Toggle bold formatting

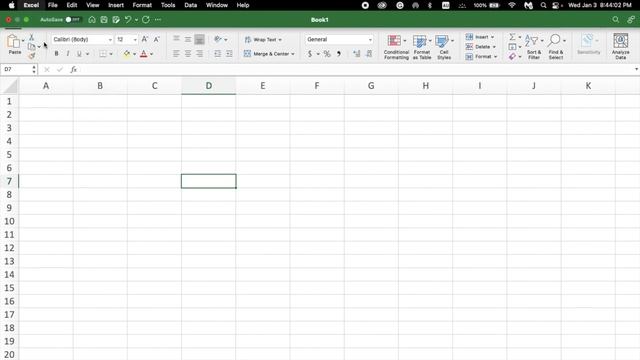click(56, 53)
